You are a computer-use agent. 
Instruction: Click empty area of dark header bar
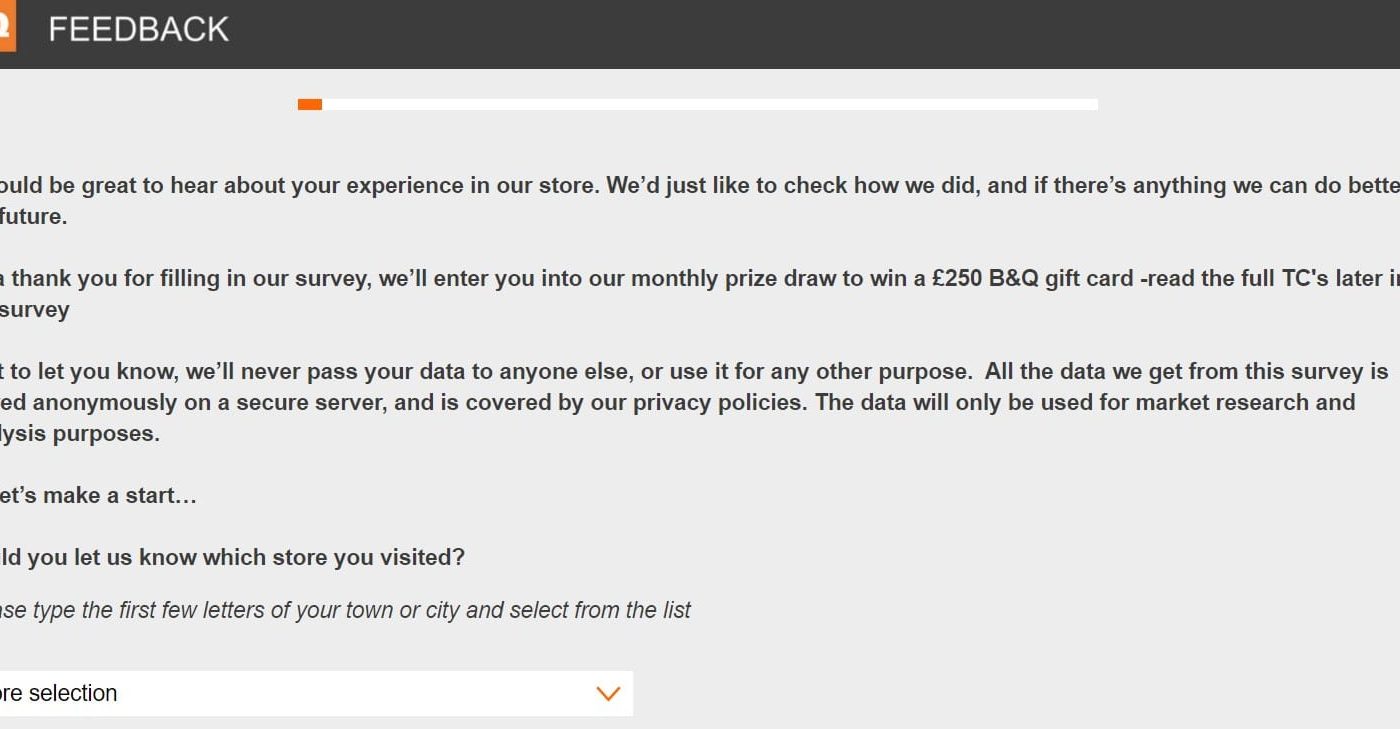pos(800,34)
